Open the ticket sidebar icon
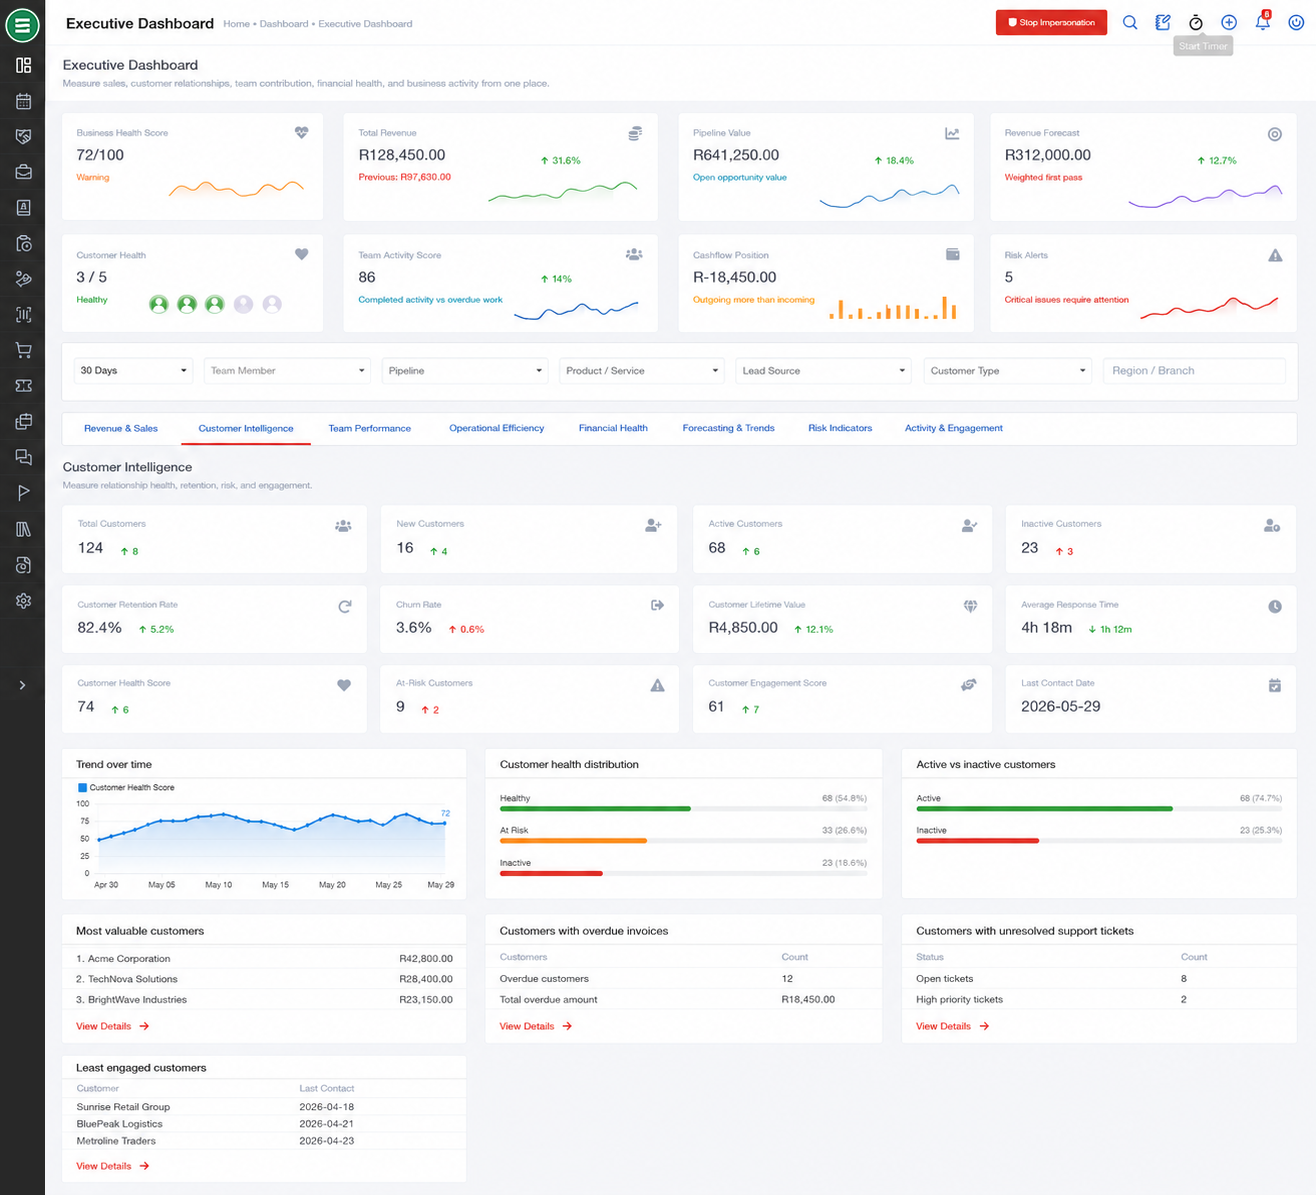The image size is (1316, 1195). tap(23, 386)
